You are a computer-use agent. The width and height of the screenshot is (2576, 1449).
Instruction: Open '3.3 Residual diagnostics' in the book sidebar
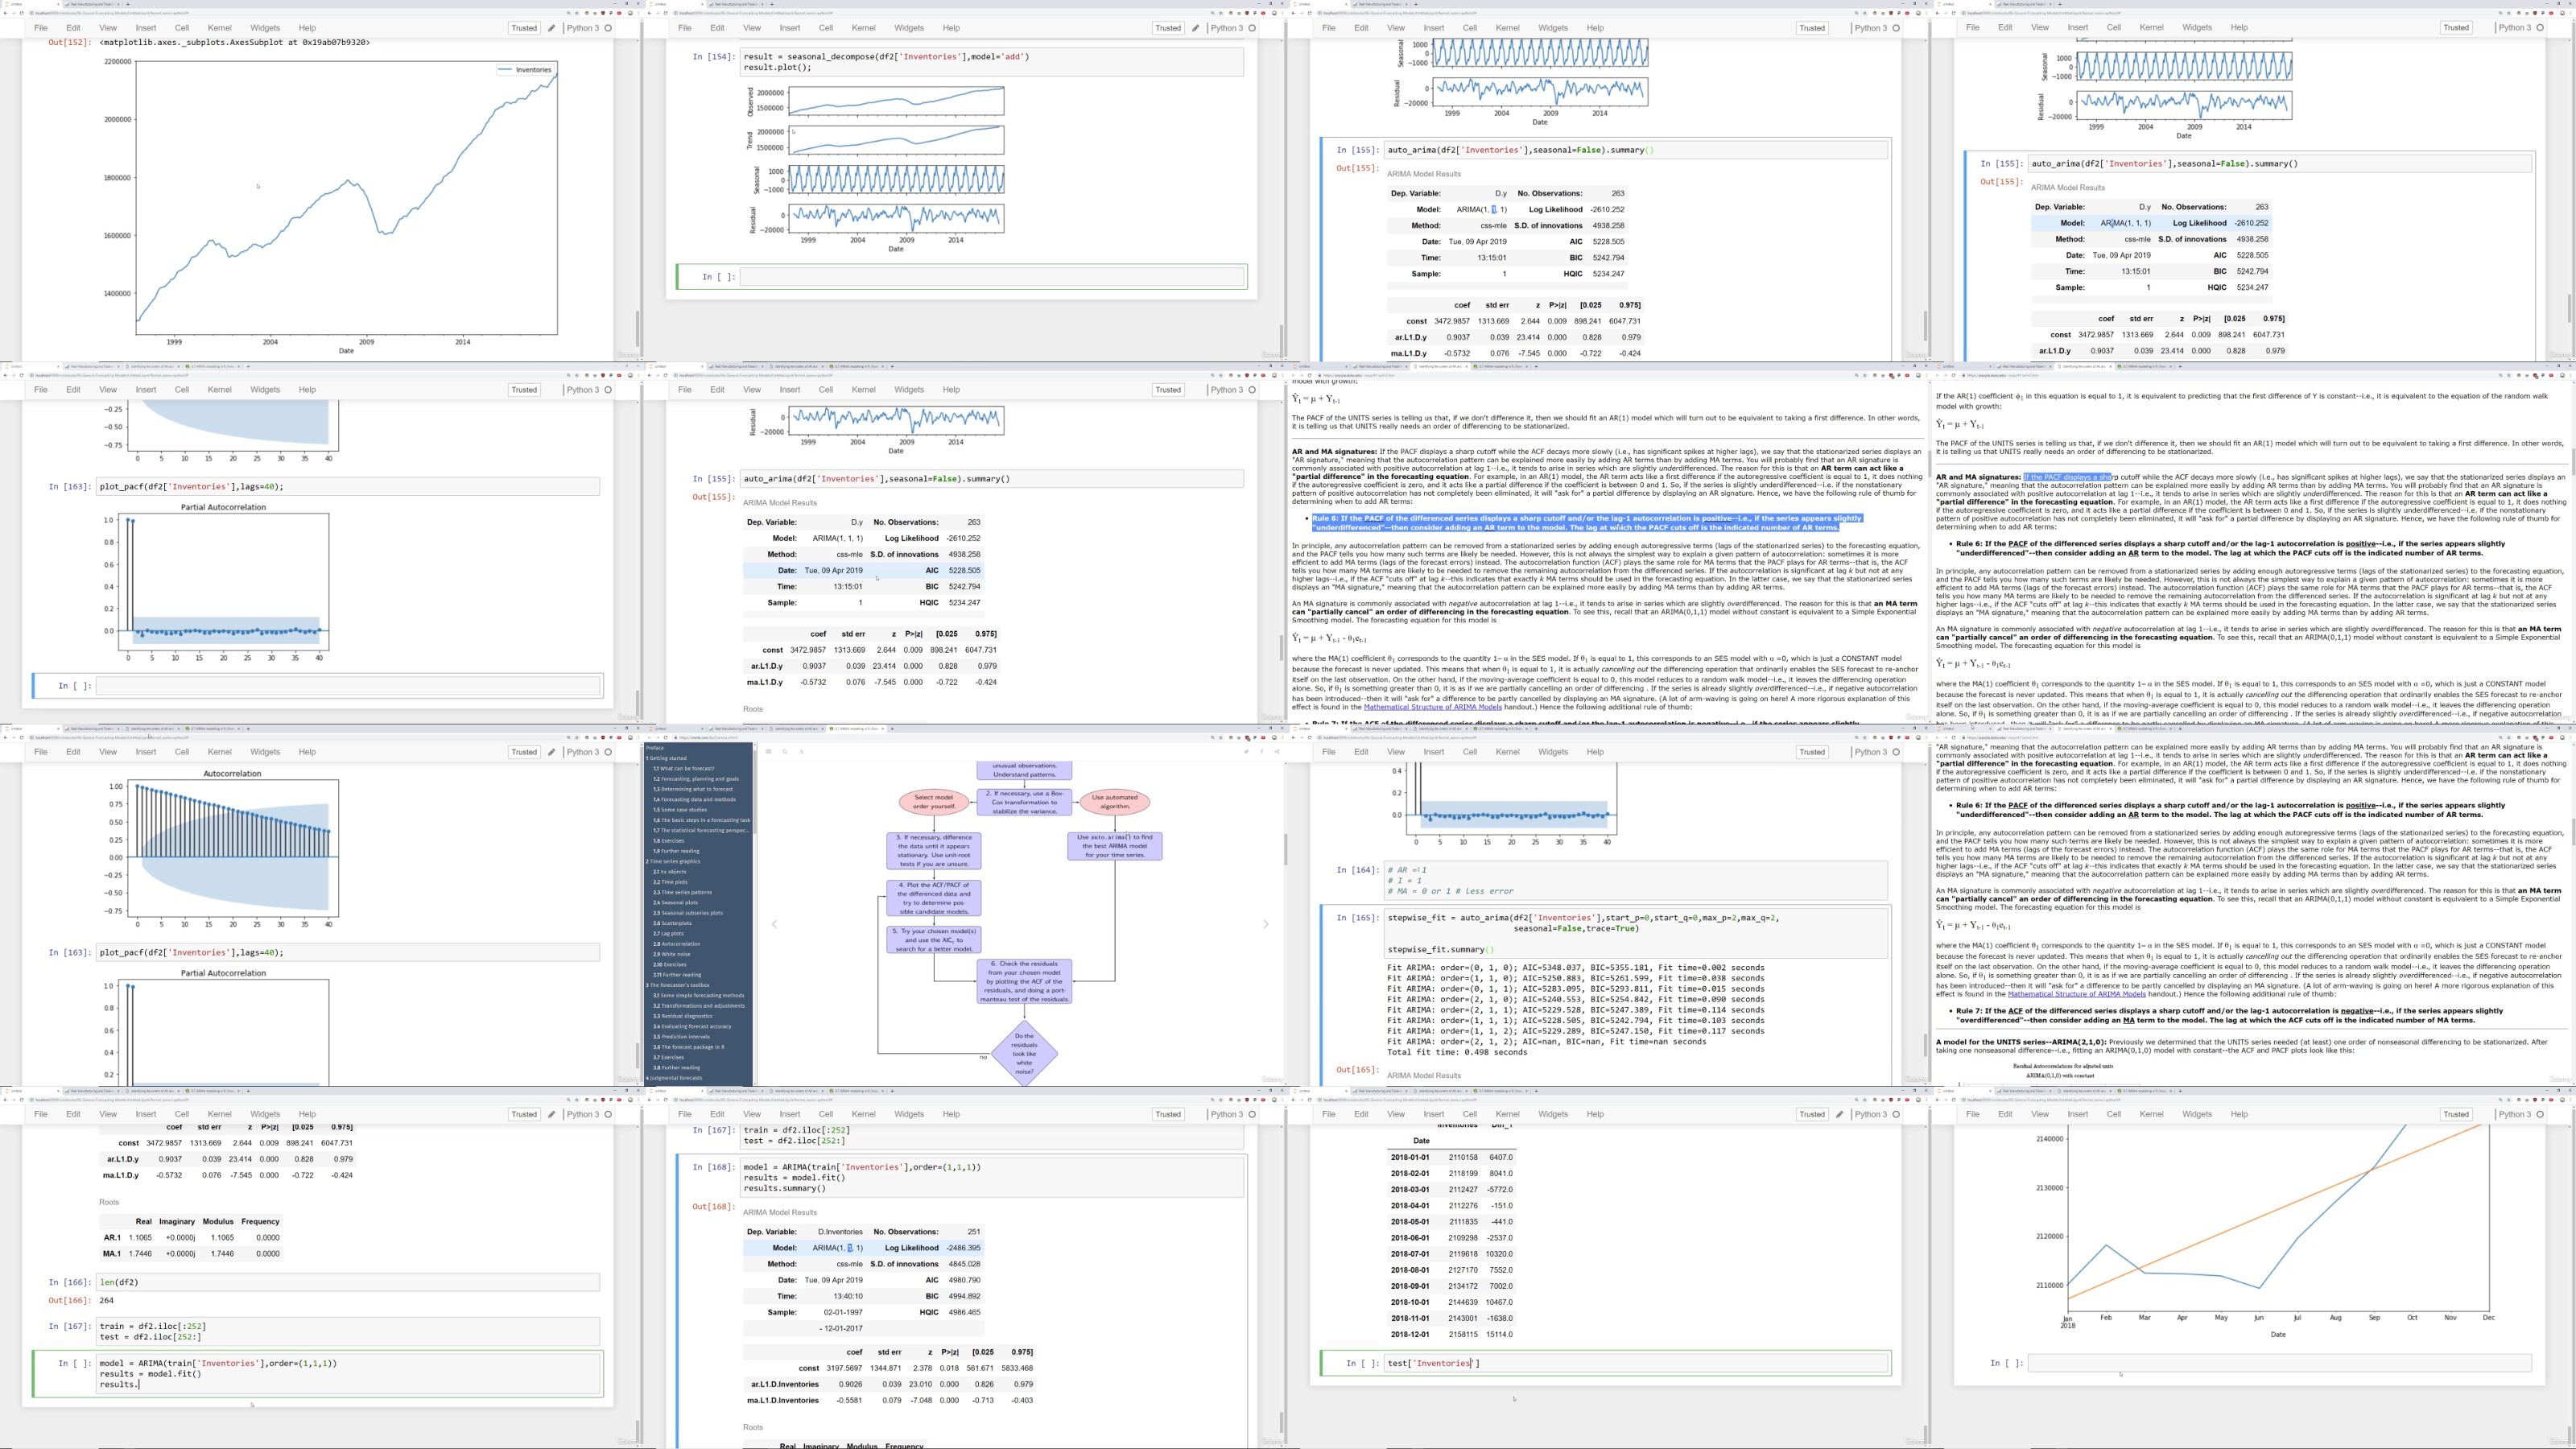pyautogui.click(x=683, y=1016)
